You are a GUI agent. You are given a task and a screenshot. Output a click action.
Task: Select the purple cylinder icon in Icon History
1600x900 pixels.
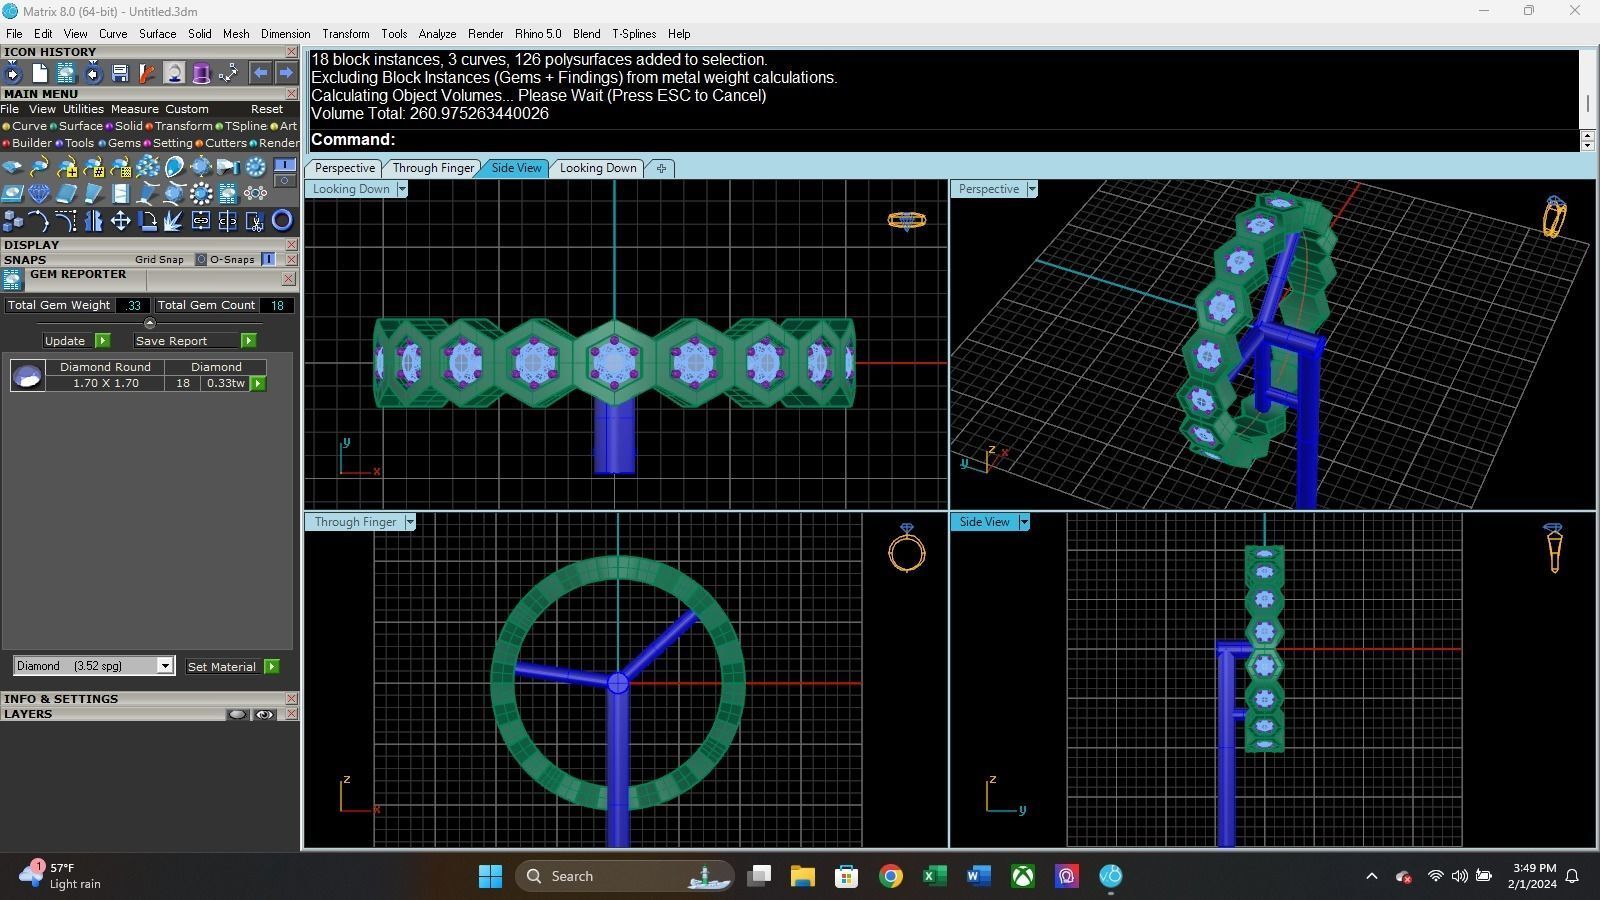pyautogui.click(x=201, y=73)
